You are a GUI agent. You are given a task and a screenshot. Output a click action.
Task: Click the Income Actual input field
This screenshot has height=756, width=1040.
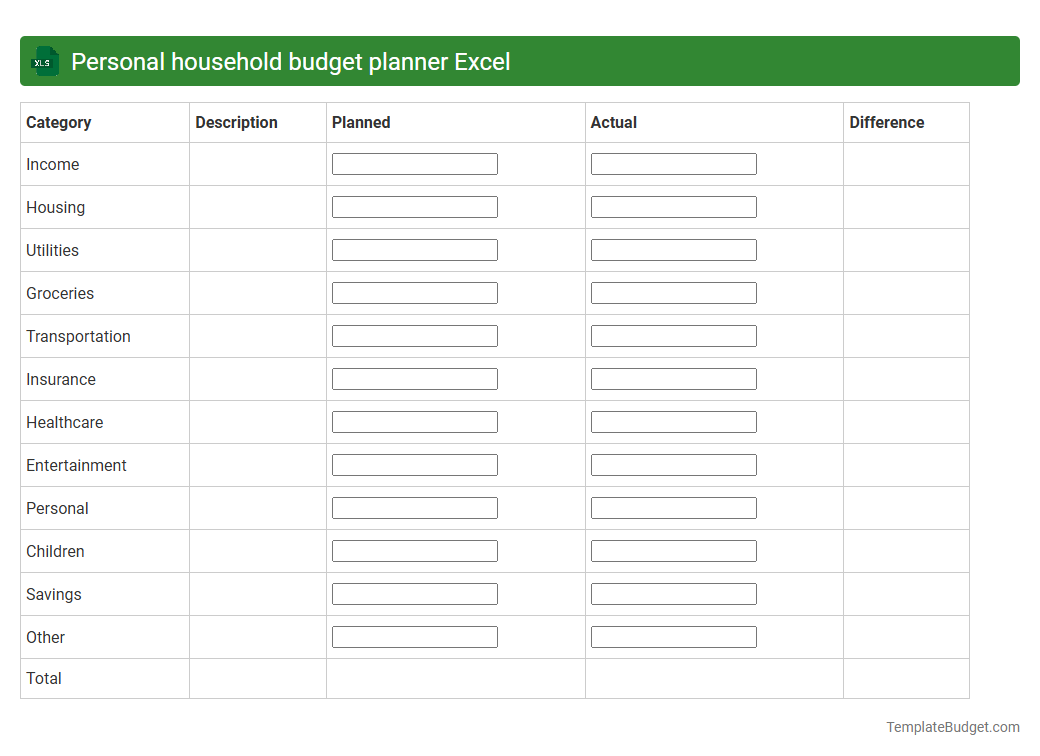[673, 163]
